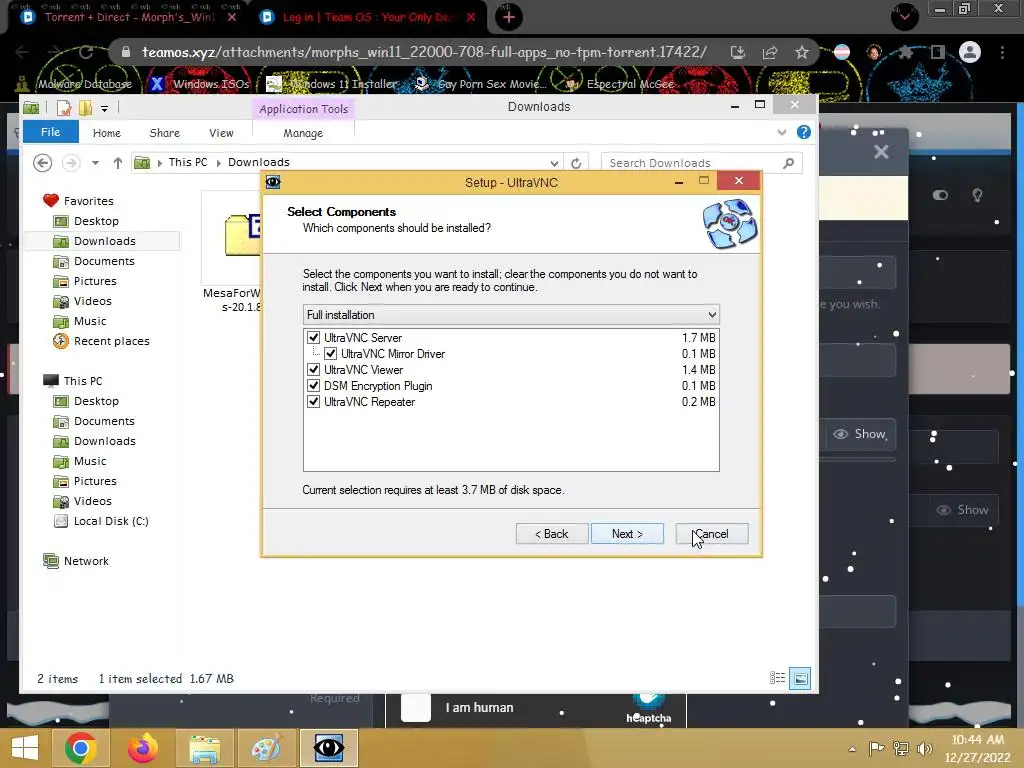The image size is (1024, 768).
Task: Click Quick Access properties icon
Action: [63, 108]
